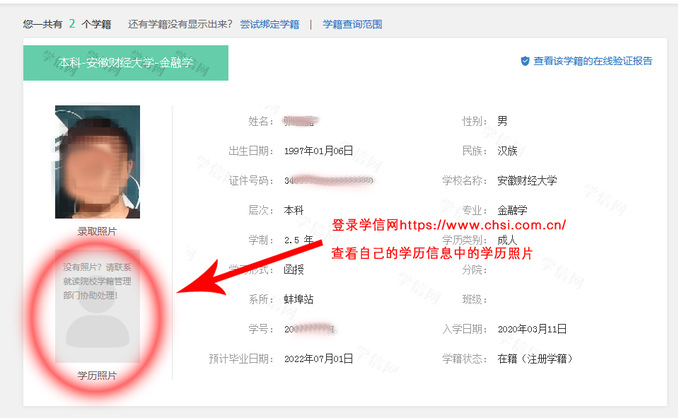This screenshot has height=418, width=678.
Task: Click the blurred 证件号码 ID number
Action: coord(328,181)
